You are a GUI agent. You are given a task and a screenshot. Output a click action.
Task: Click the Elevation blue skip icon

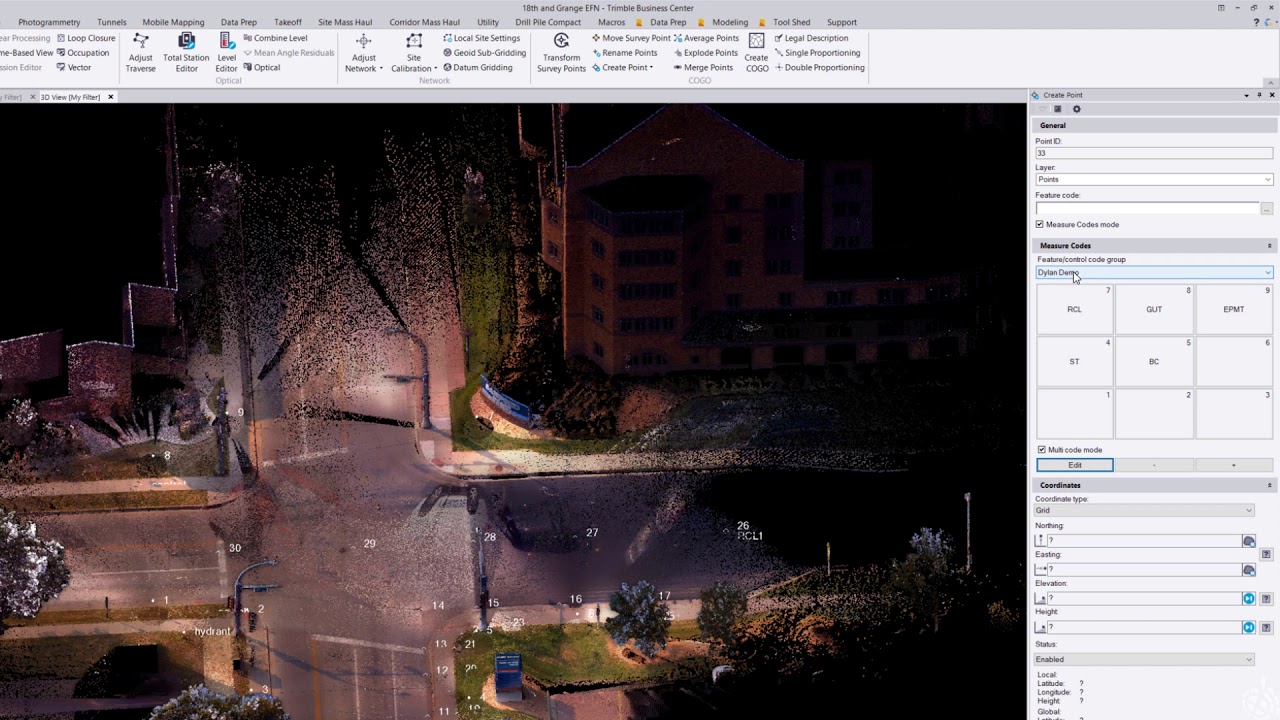coord(1248,598)
